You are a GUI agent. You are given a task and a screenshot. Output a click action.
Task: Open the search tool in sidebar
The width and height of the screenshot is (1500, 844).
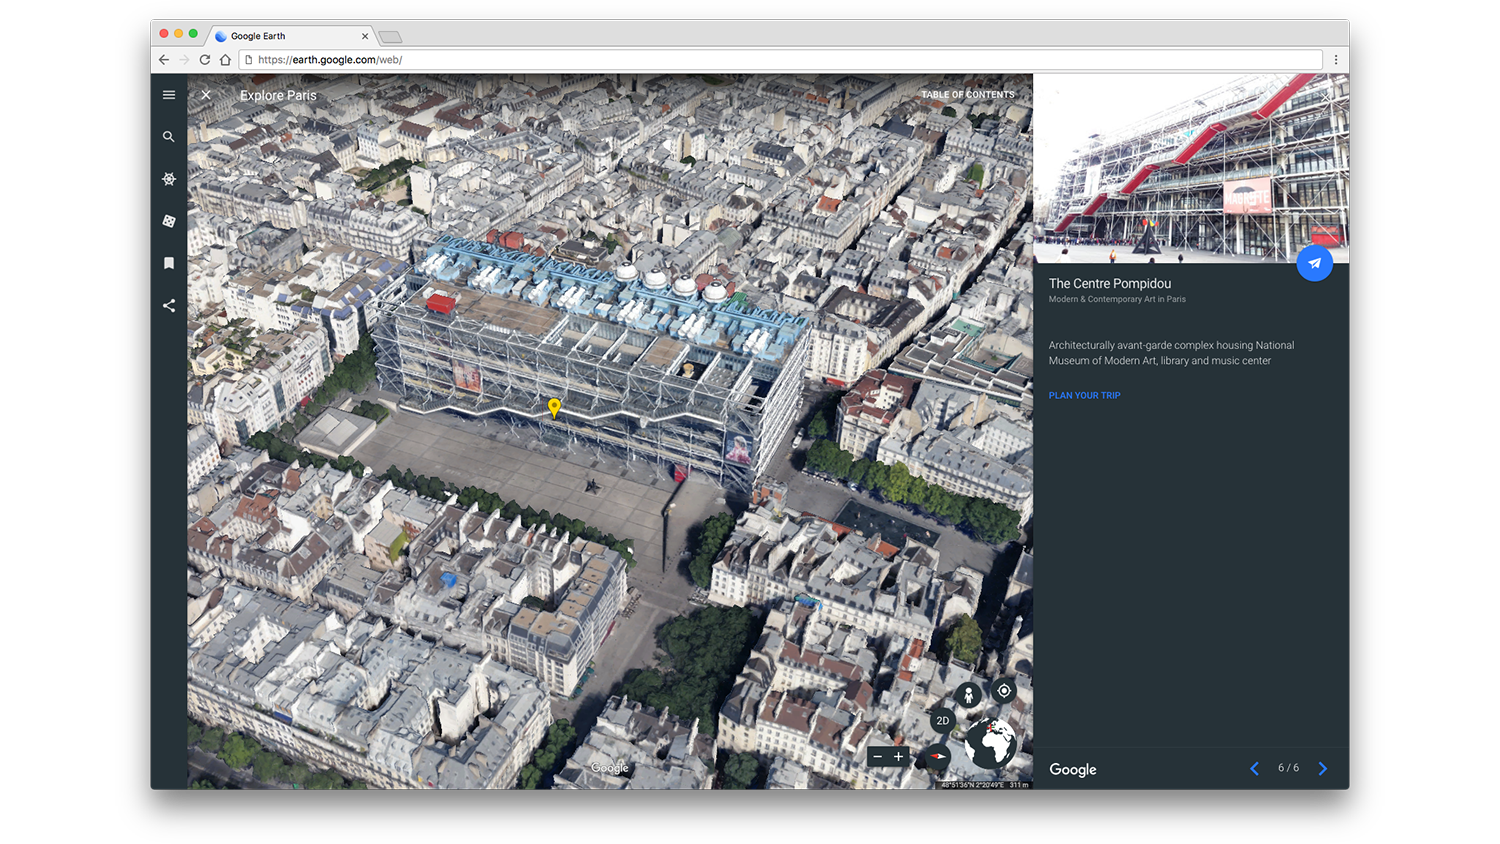(169, 137)
